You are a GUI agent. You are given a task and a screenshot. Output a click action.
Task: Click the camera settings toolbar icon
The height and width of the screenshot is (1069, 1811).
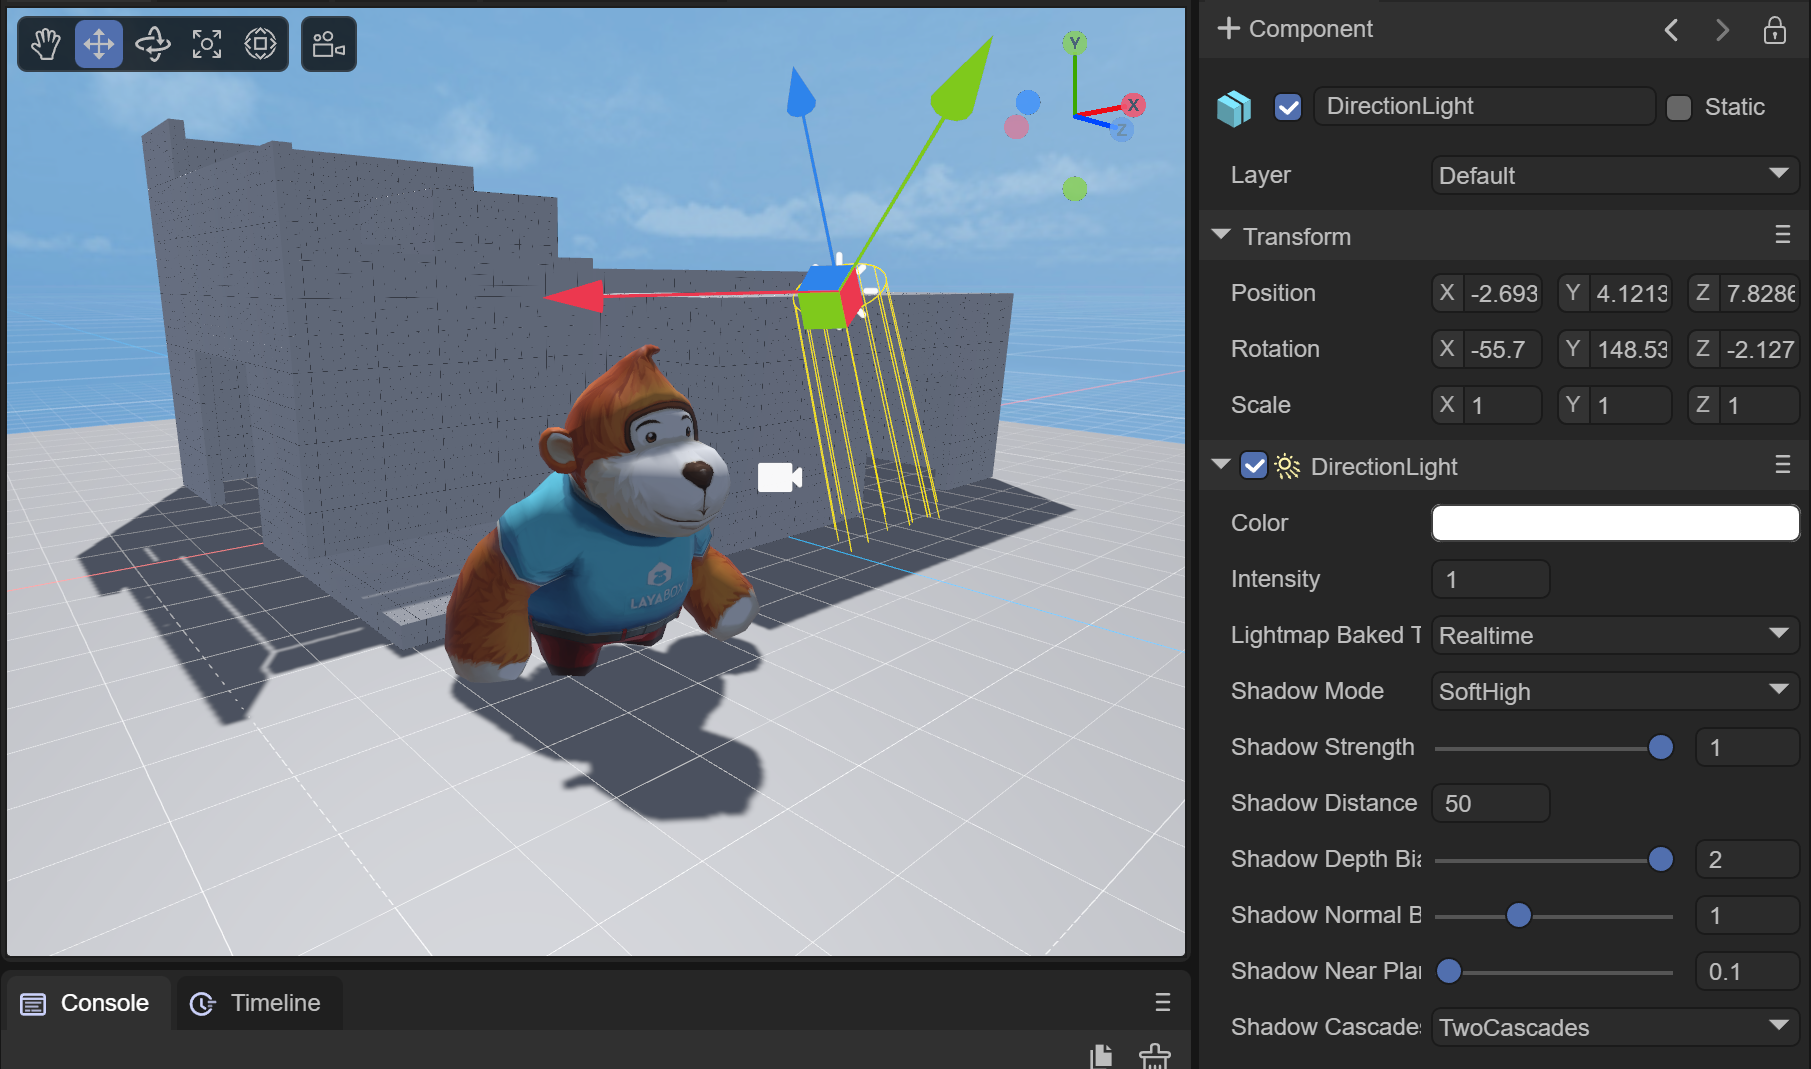[329, 44]
